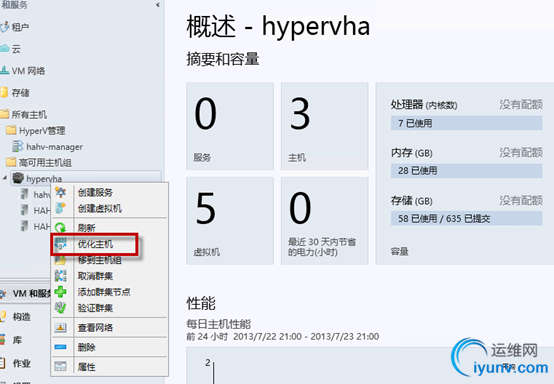The height and width of the screenshot is (384, 554).
Task: Click the VM 网络 icon
Action: pyautogui.click(x=5, y=70)
